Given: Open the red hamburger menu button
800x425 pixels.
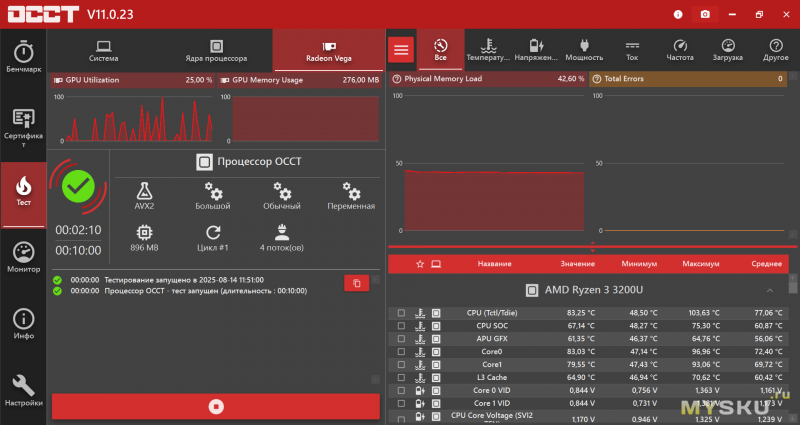Looking at the screenshot, I should [401, 50].
